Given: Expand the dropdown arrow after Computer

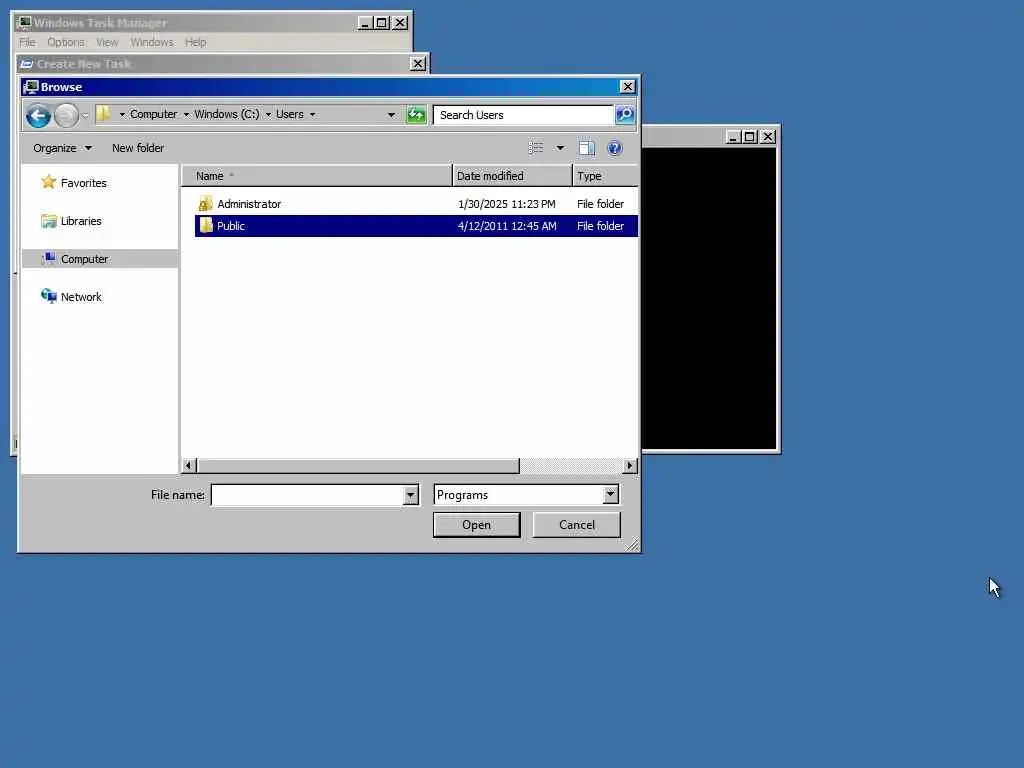Looking at the screenshot, I should [186, 115].
